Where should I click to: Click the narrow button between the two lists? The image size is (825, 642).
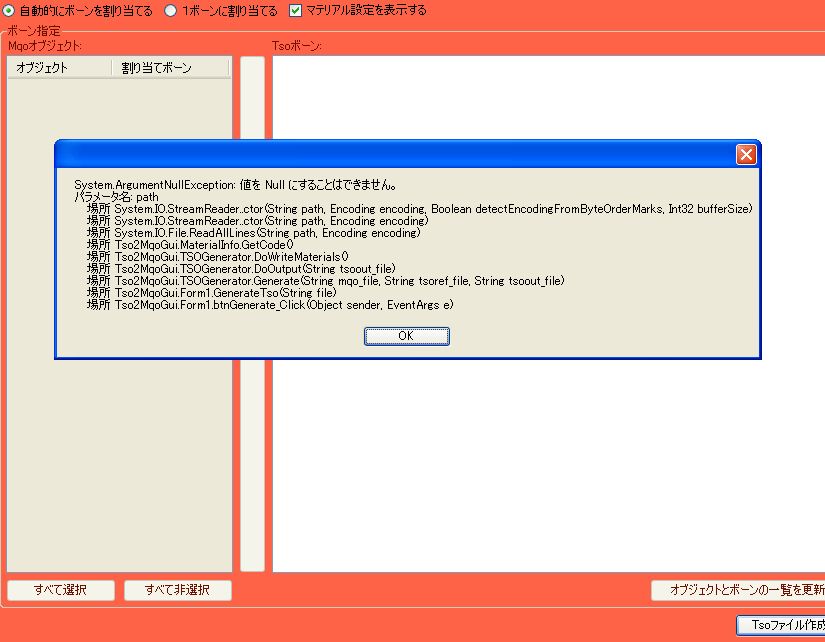tap(252, 100)
